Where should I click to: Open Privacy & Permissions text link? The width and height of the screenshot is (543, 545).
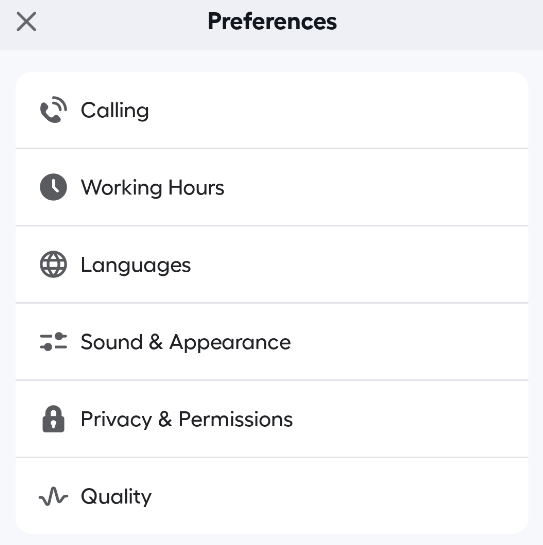187,420
